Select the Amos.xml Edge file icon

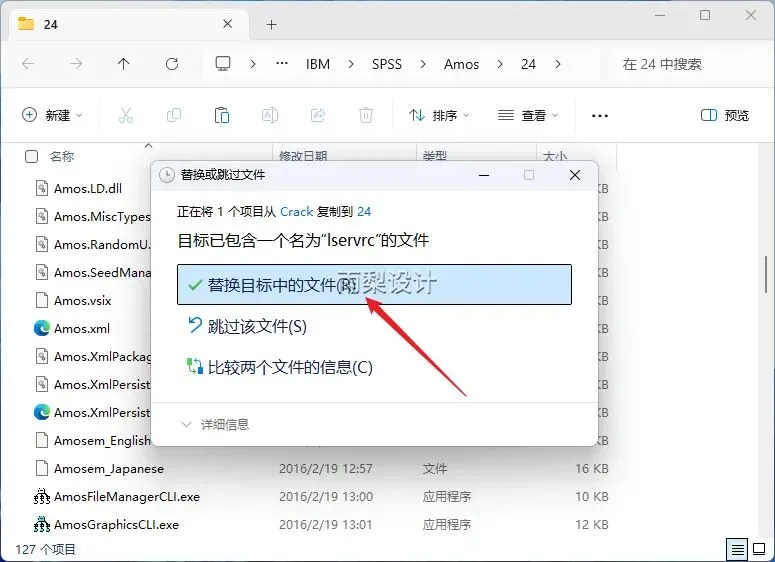point(42,328)
